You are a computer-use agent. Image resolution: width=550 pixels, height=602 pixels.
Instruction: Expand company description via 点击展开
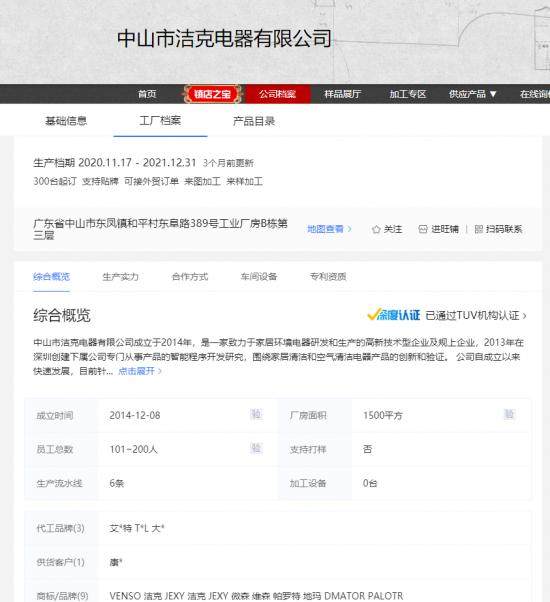pyautogui.click(x=140, y=371)
